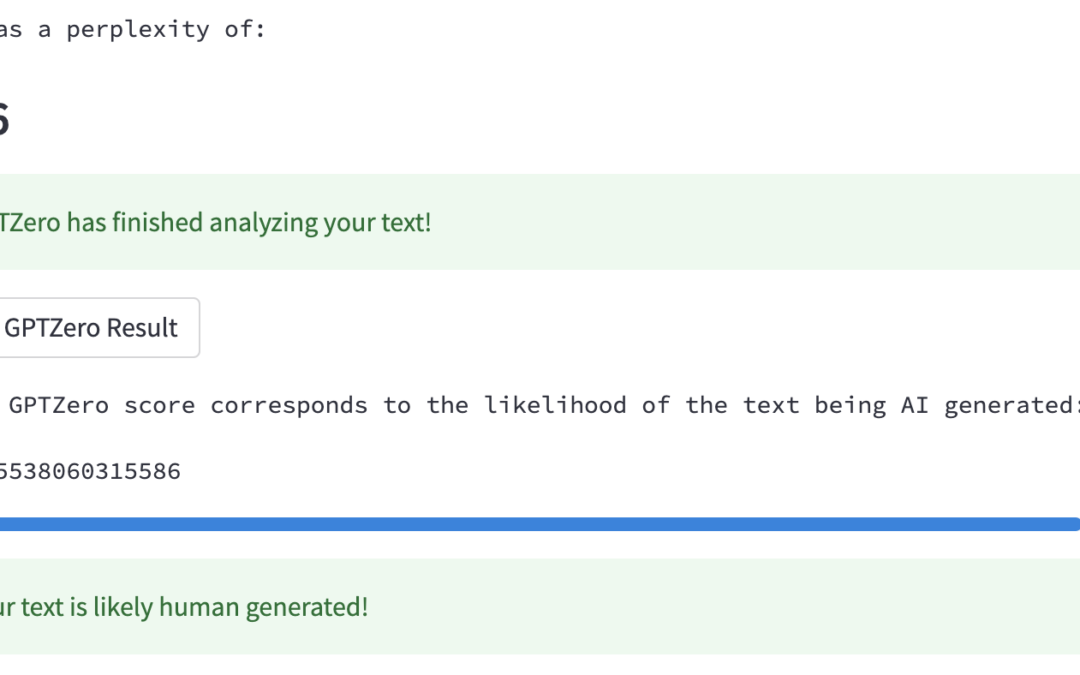Click the 'of:' text on the top line

pos(244,30)
